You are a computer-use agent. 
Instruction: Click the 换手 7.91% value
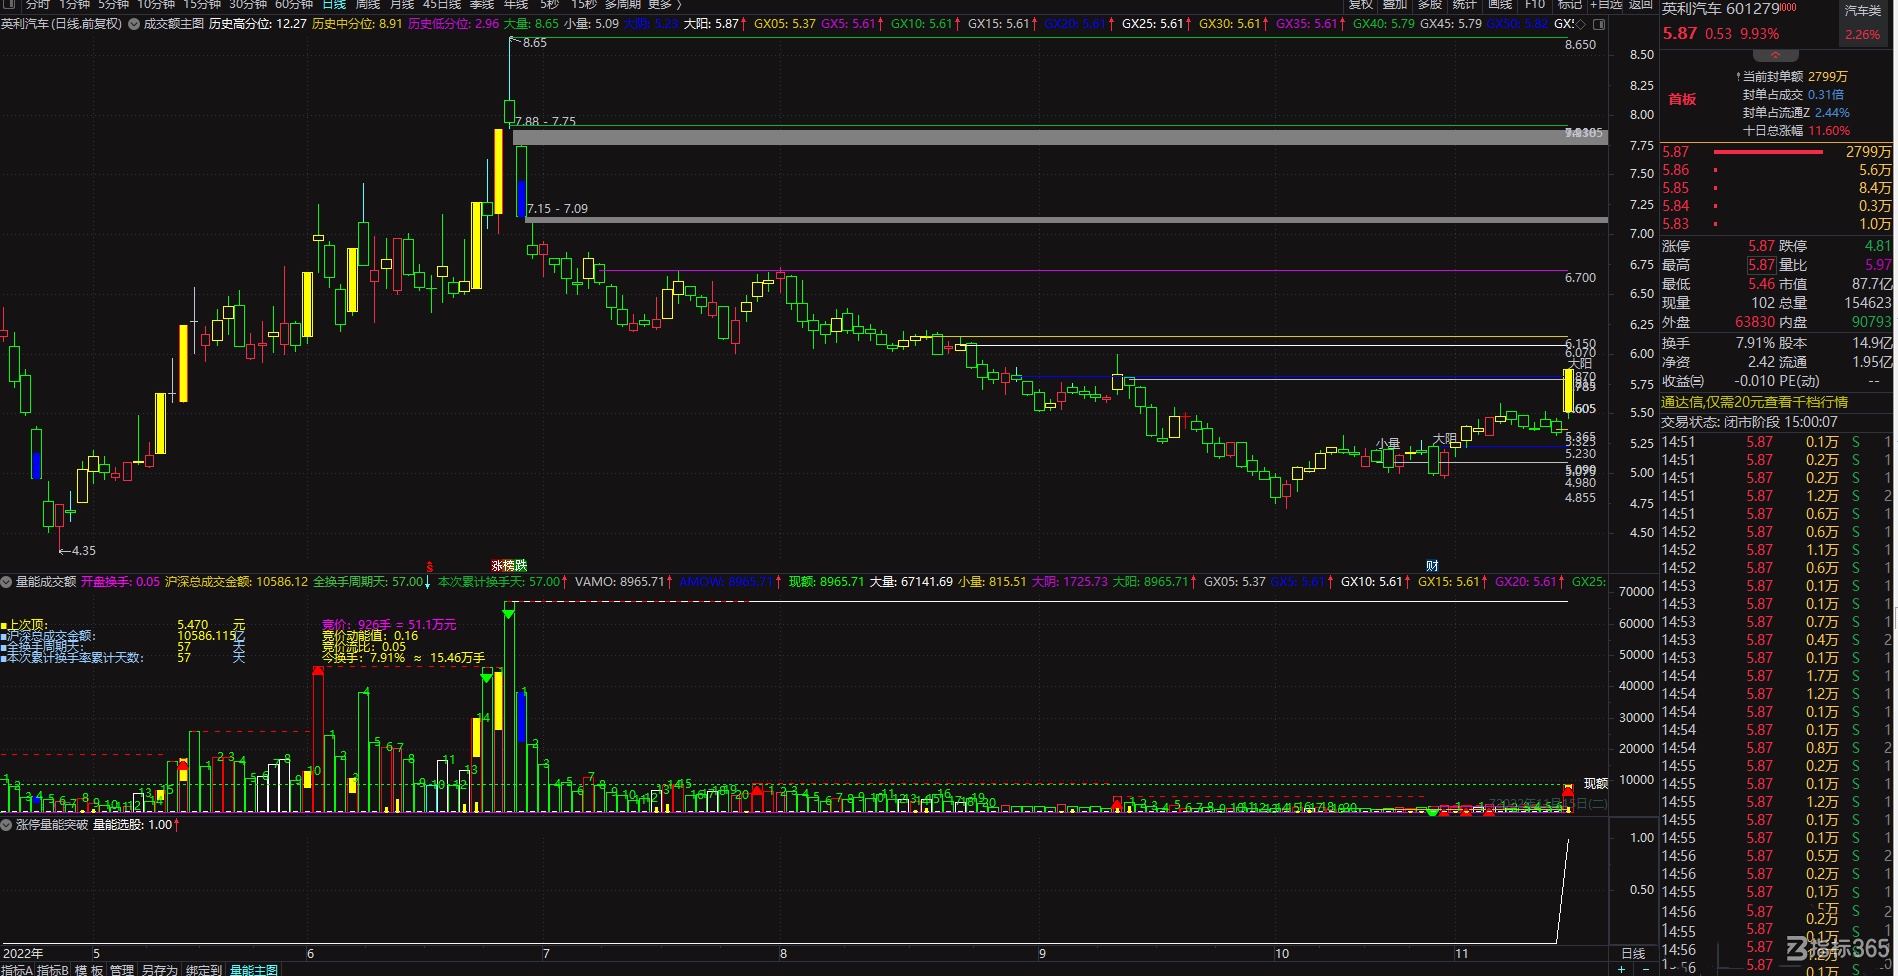pyautogui.click(x=1755, y=343)
